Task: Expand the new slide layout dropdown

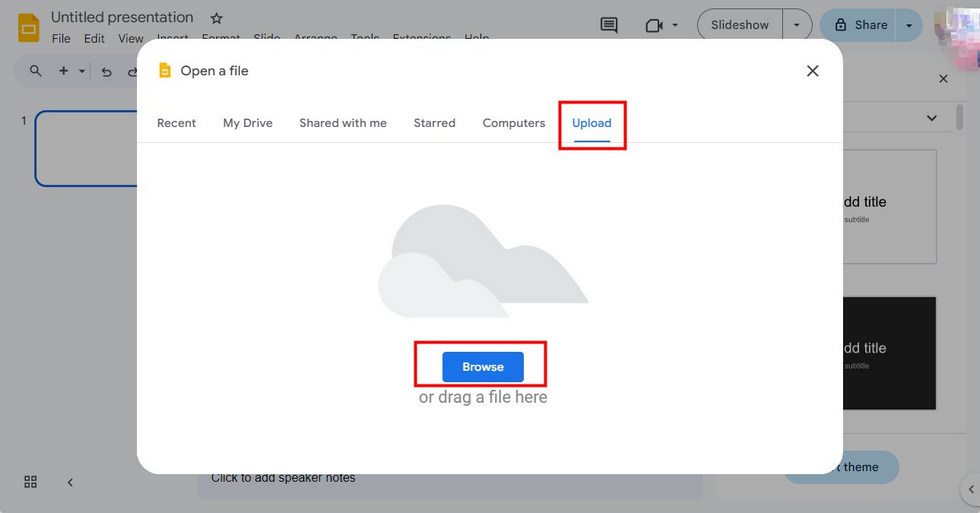Action: pos(82,71)
